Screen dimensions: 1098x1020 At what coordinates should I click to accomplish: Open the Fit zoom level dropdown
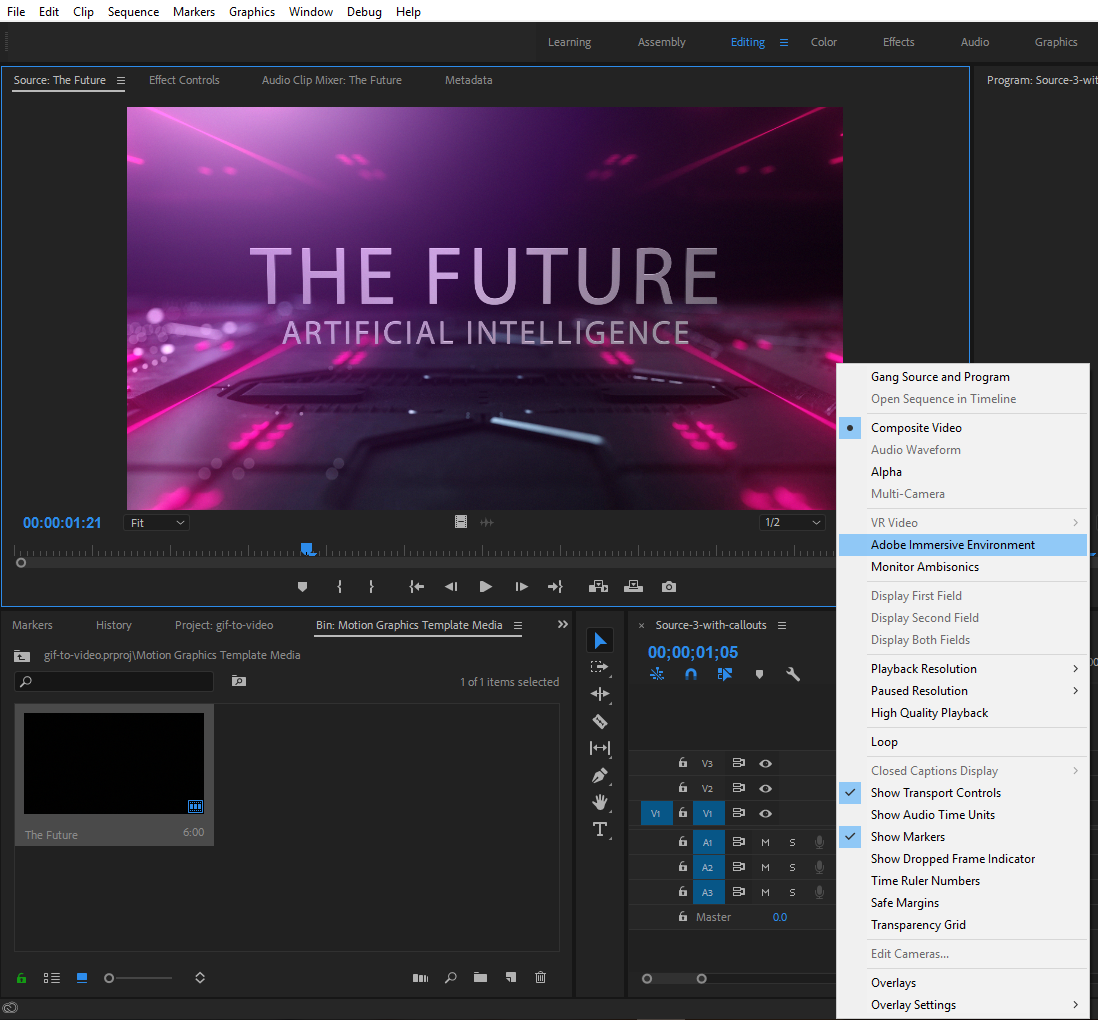[156, 522]
